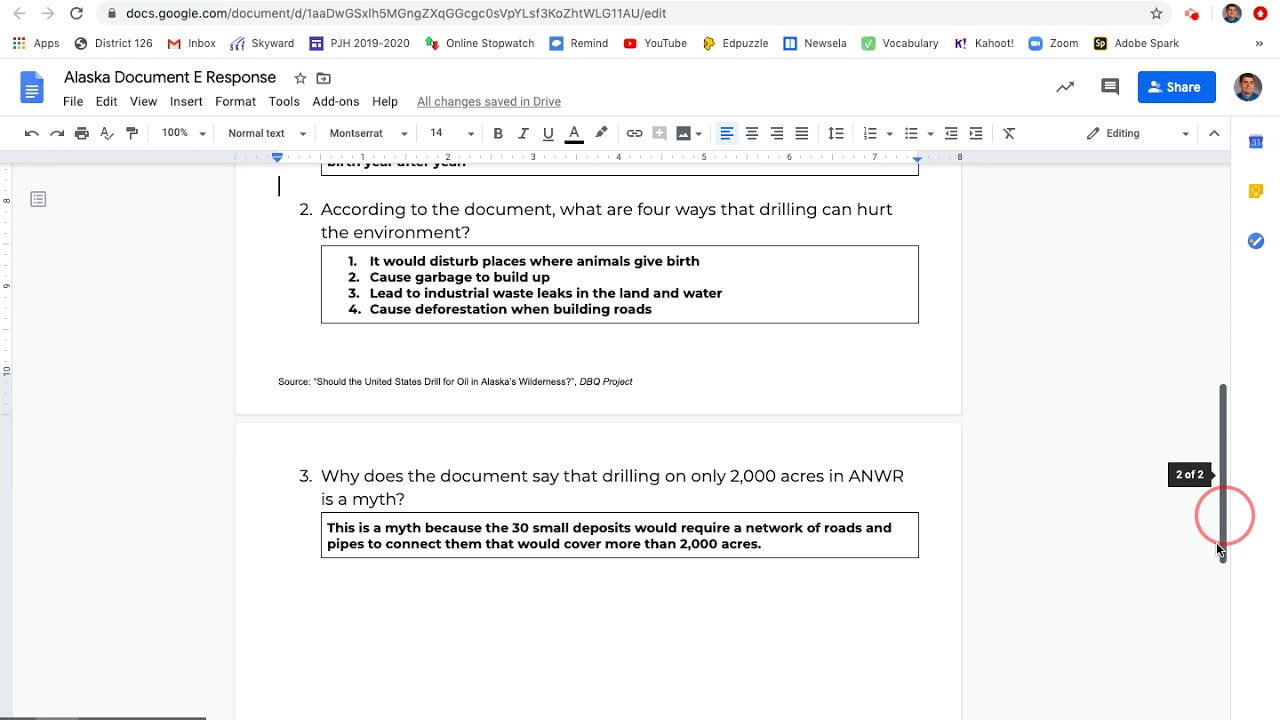The height and width of the screenshot is (720, 1280).
Task: Open comment history icon
Action: tap(1110, 87)
